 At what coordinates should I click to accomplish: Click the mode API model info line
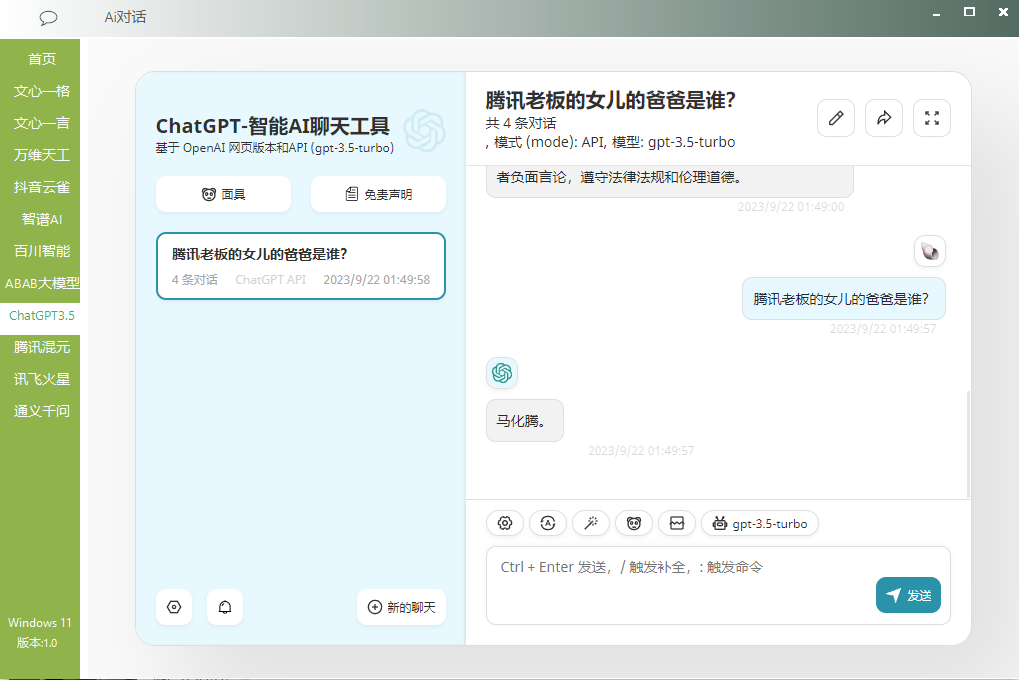[x=611, y=142]
